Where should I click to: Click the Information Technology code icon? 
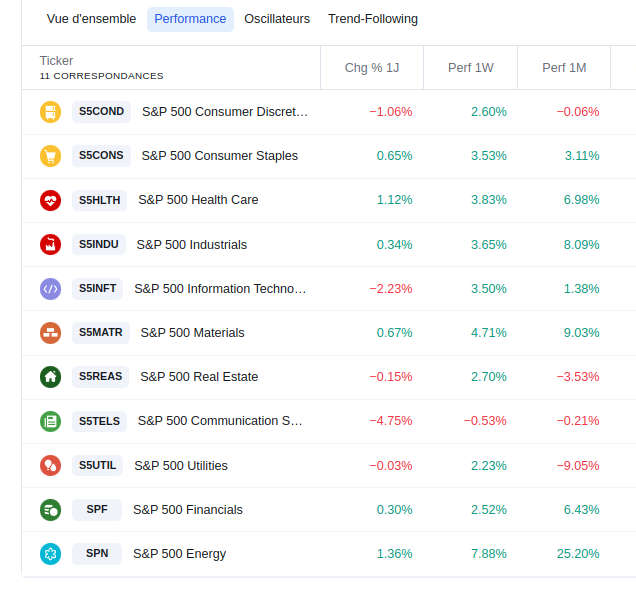pos(50,289)
